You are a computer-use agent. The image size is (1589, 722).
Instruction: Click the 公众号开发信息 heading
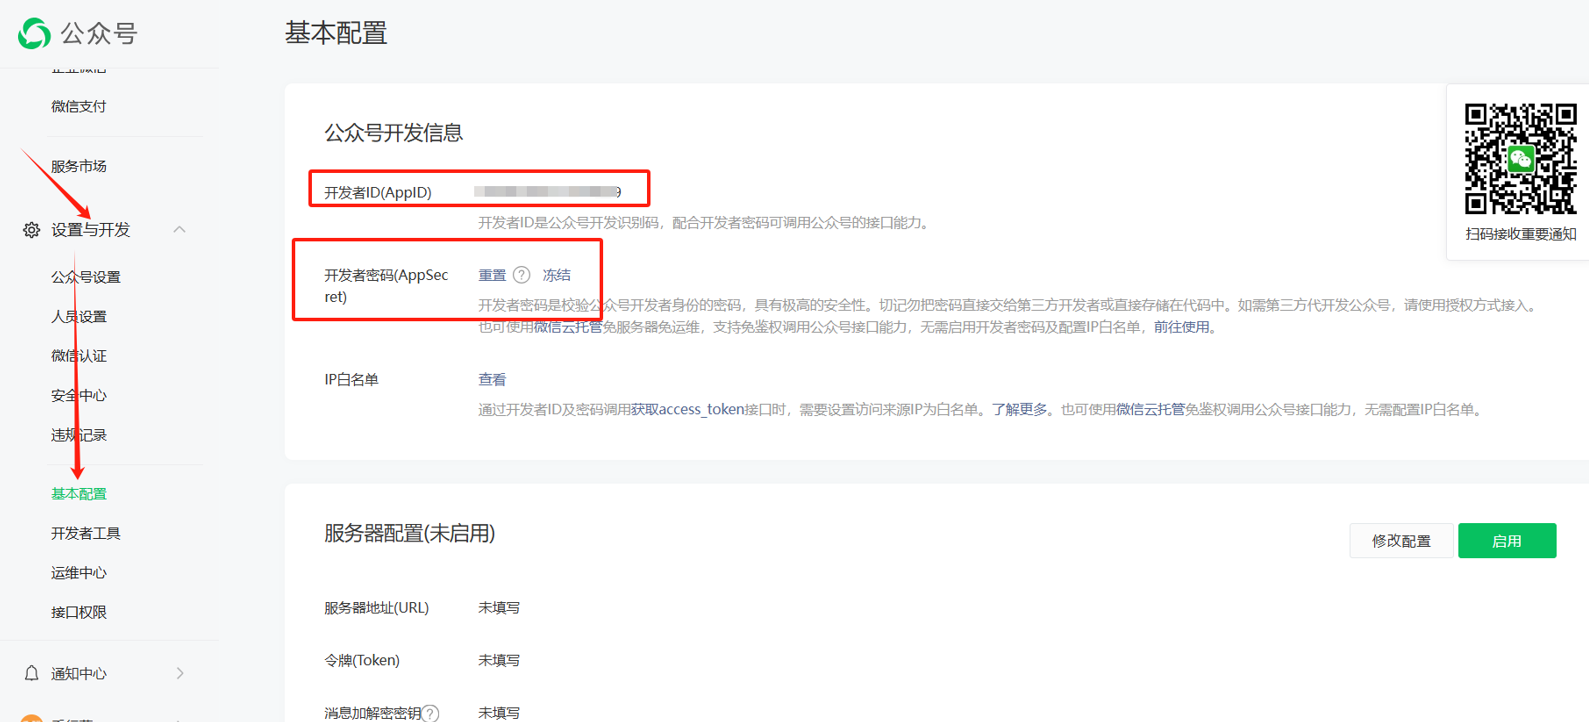tap(393, 133)
